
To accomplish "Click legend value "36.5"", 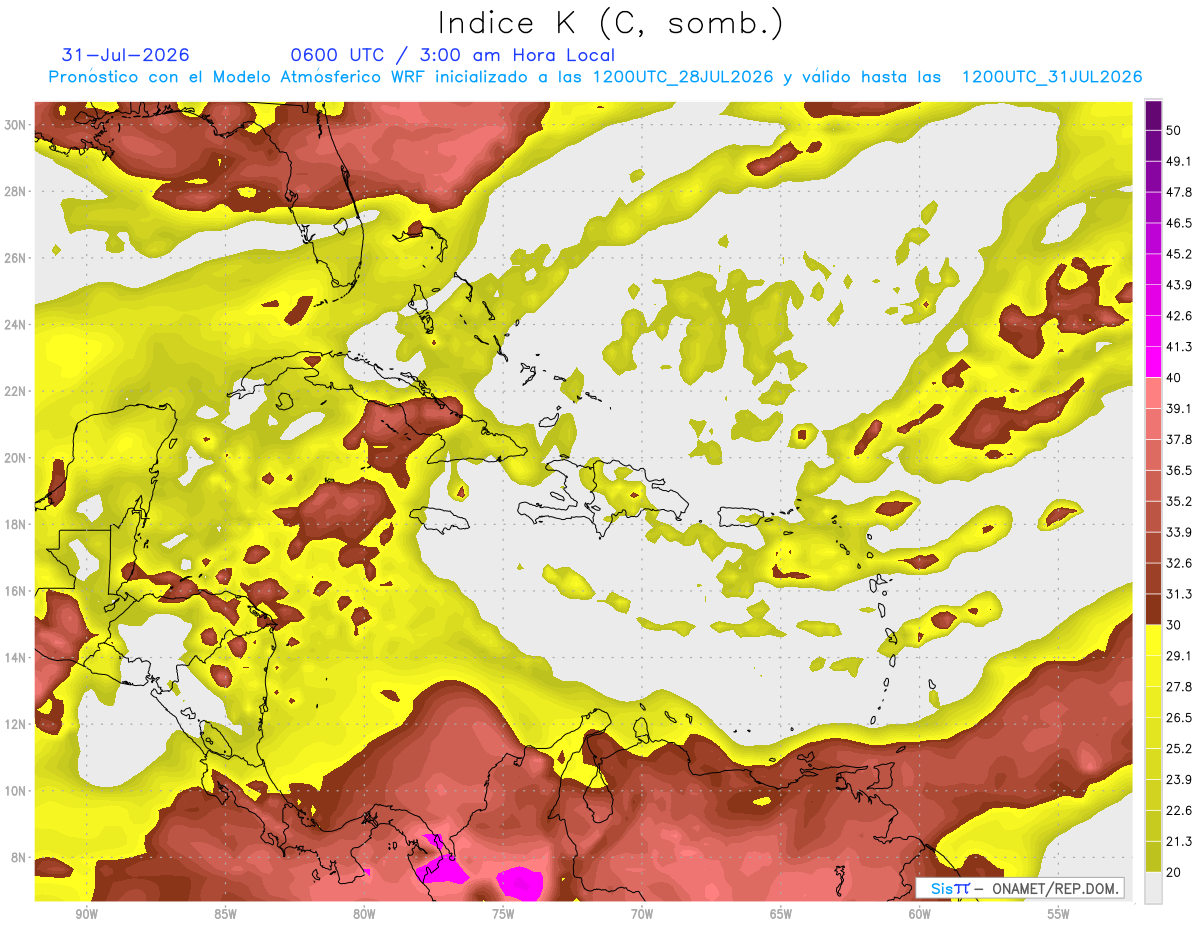I will (x=1179, y=470).
